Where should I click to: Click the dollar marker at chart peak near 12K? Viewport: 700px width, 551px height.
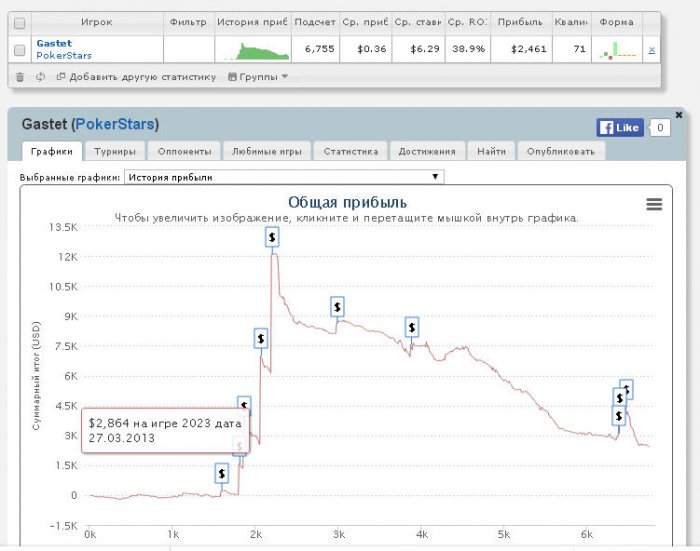click(272, 237)
